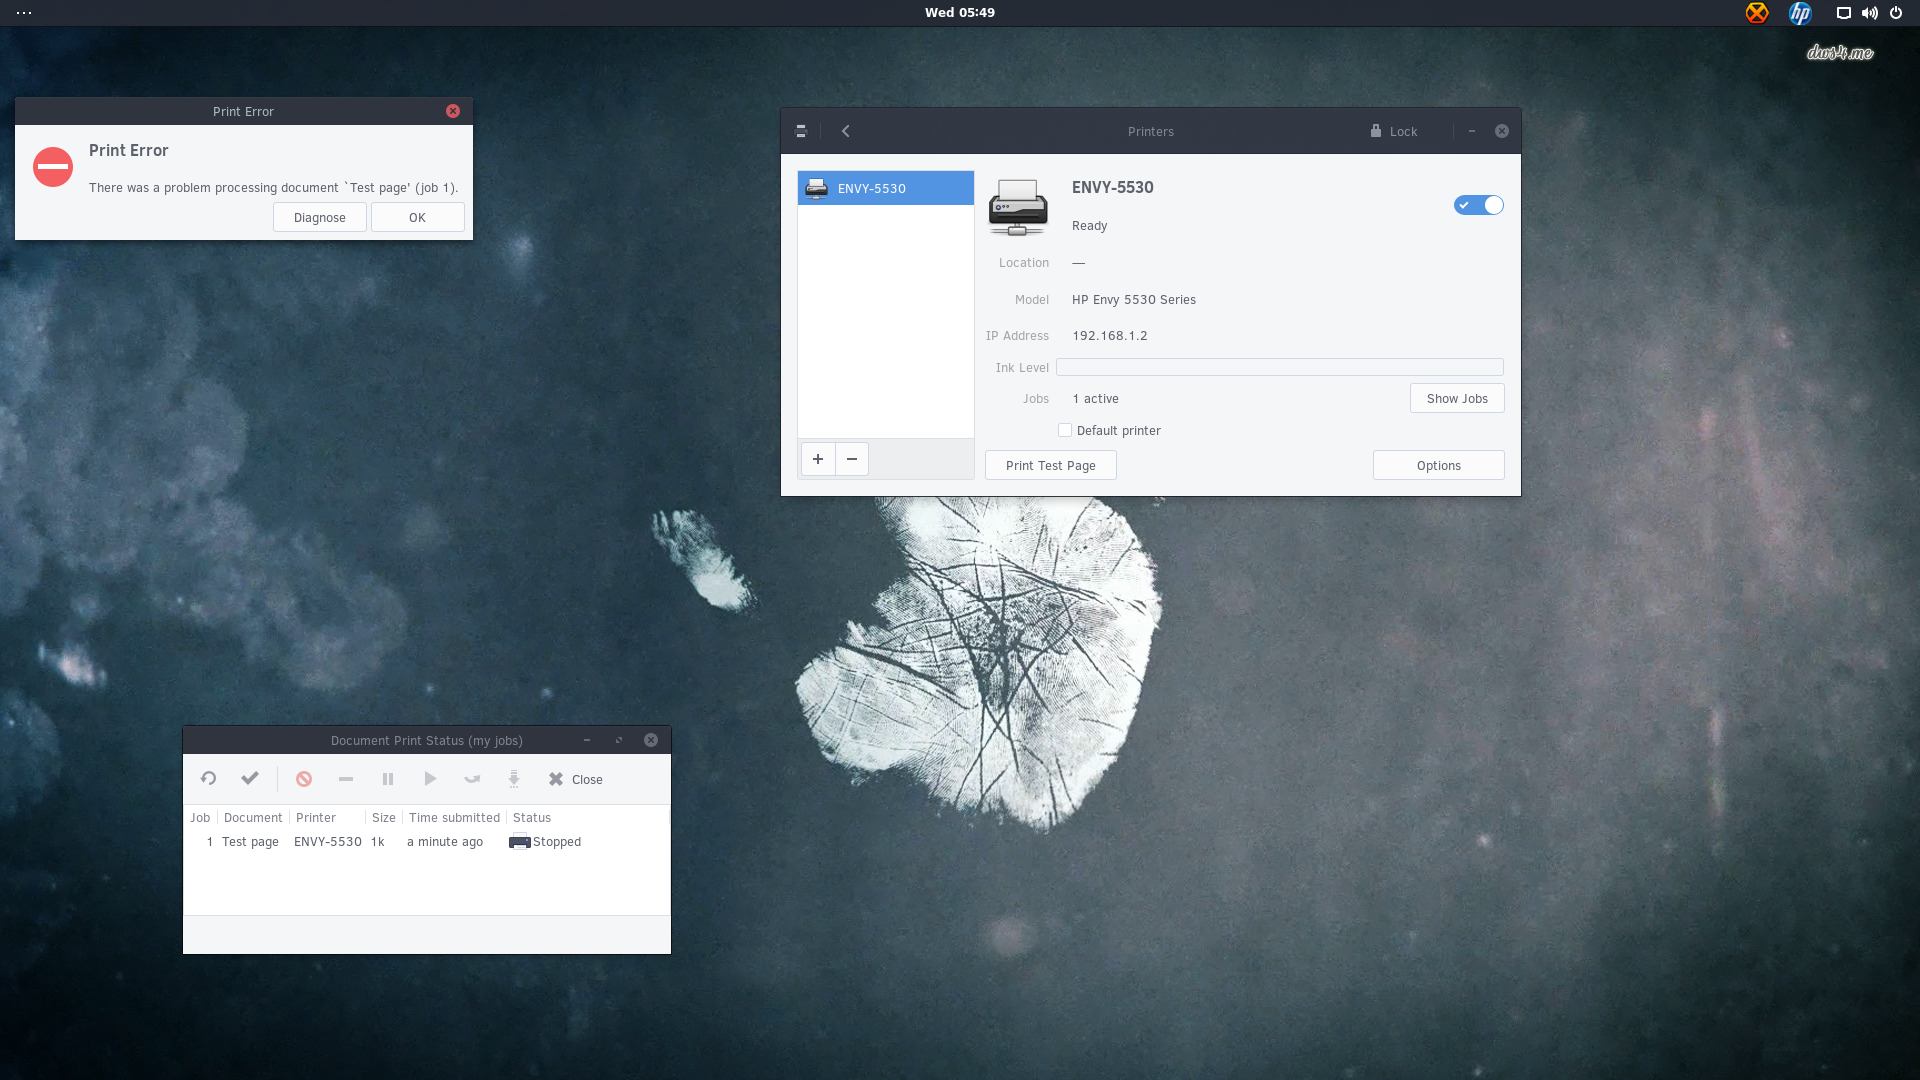
Task: Click the Location dash field
Action: [x=1079, y=263]
